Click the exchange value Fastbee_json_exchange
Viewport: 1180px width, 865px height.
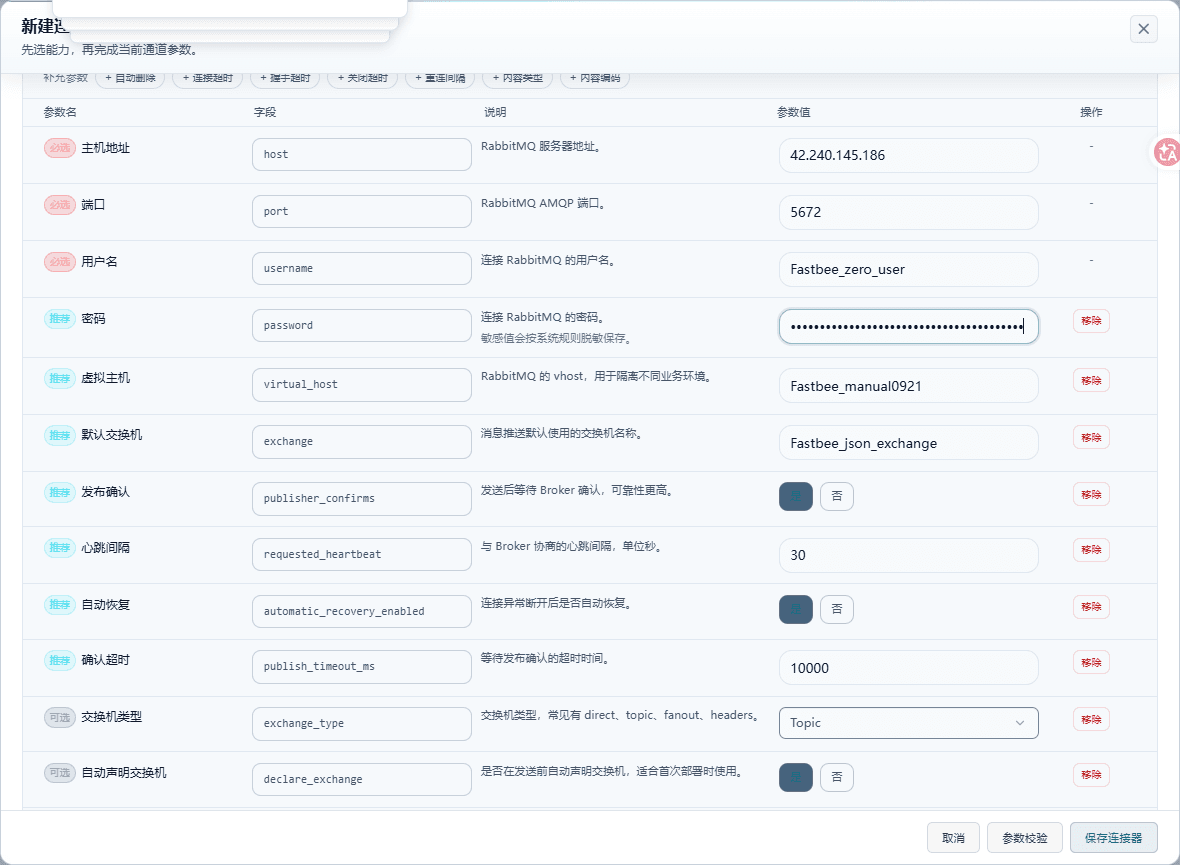pos(908,443)
